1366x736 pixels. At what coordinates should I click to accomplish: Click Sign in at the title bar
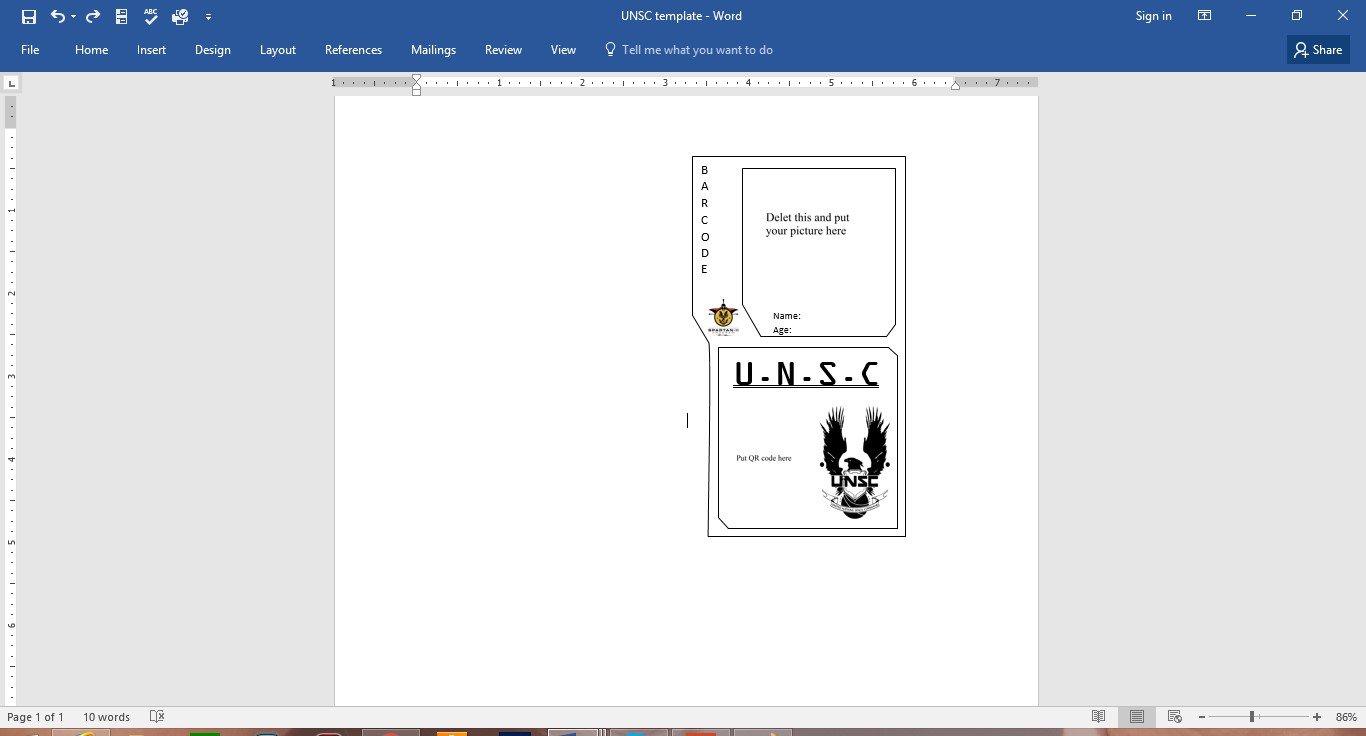pyautogui.click(x=1153, y=16)
